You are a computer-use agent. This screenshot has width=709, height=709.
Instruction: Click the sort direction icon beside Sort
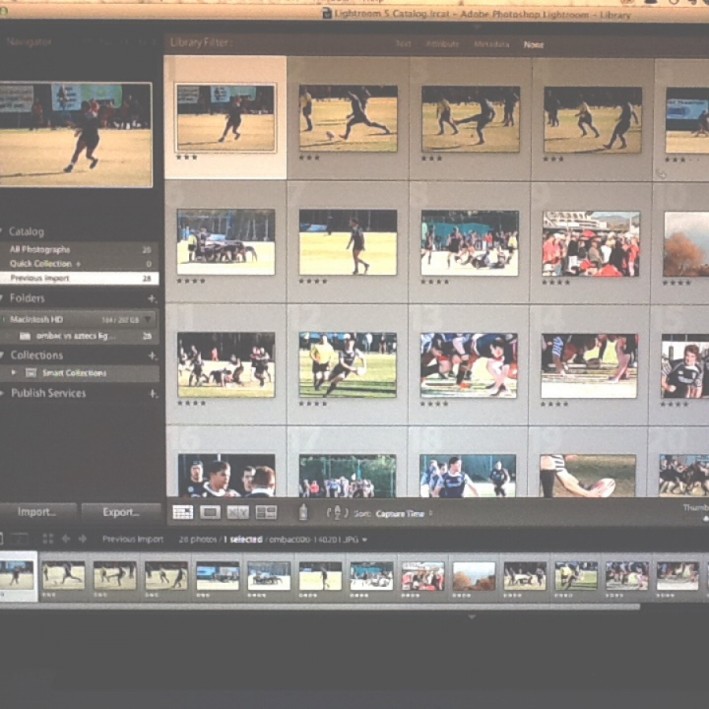tap(337, 513)
